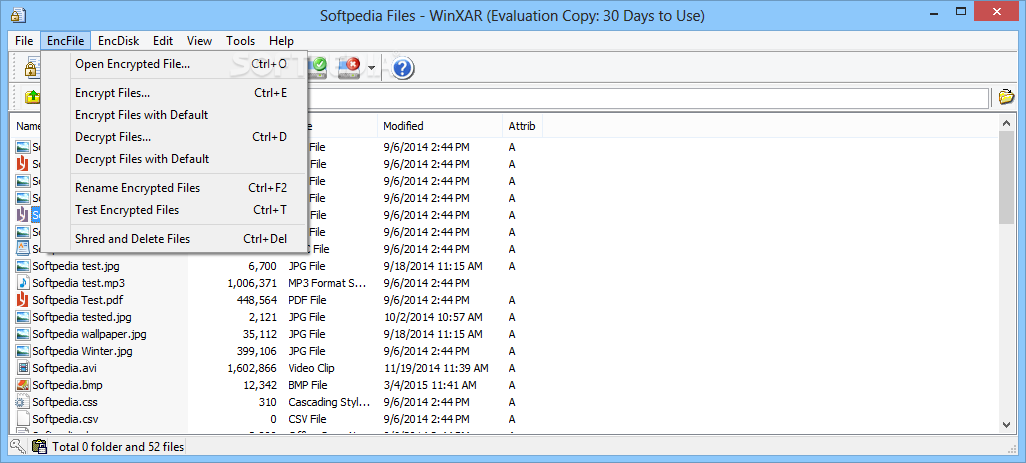Click the 3/4/2015 11:41 AM date cell

430,385
